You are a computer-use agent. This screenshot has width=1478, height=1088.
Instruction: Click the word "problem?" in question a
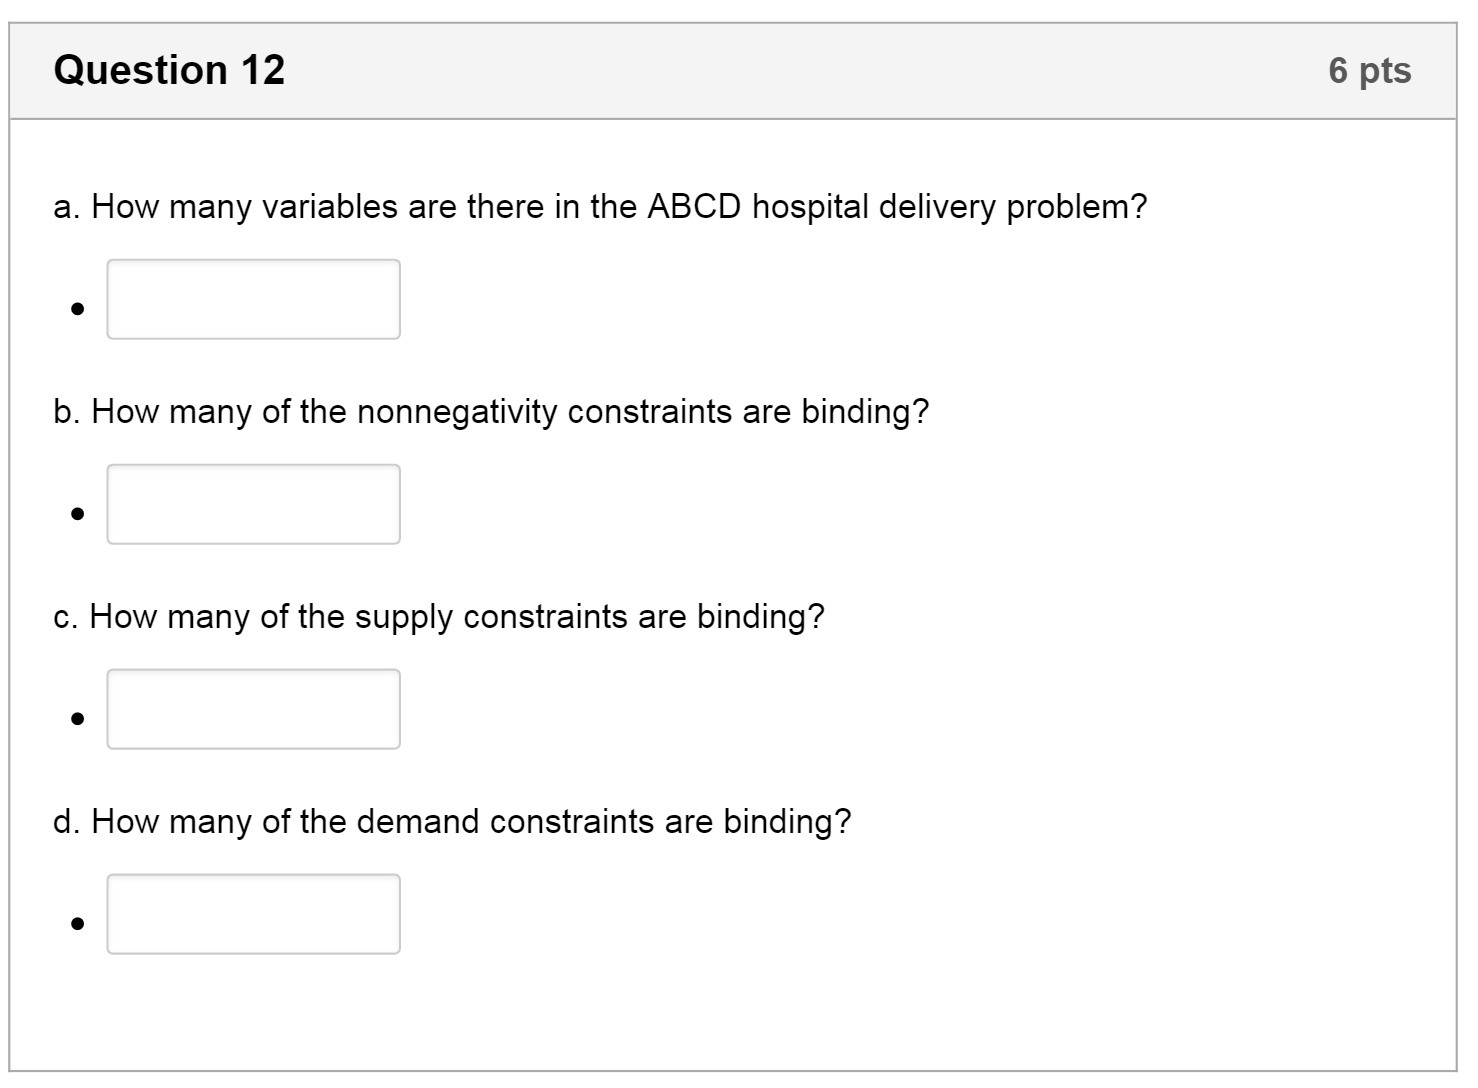coord(1076,207)
